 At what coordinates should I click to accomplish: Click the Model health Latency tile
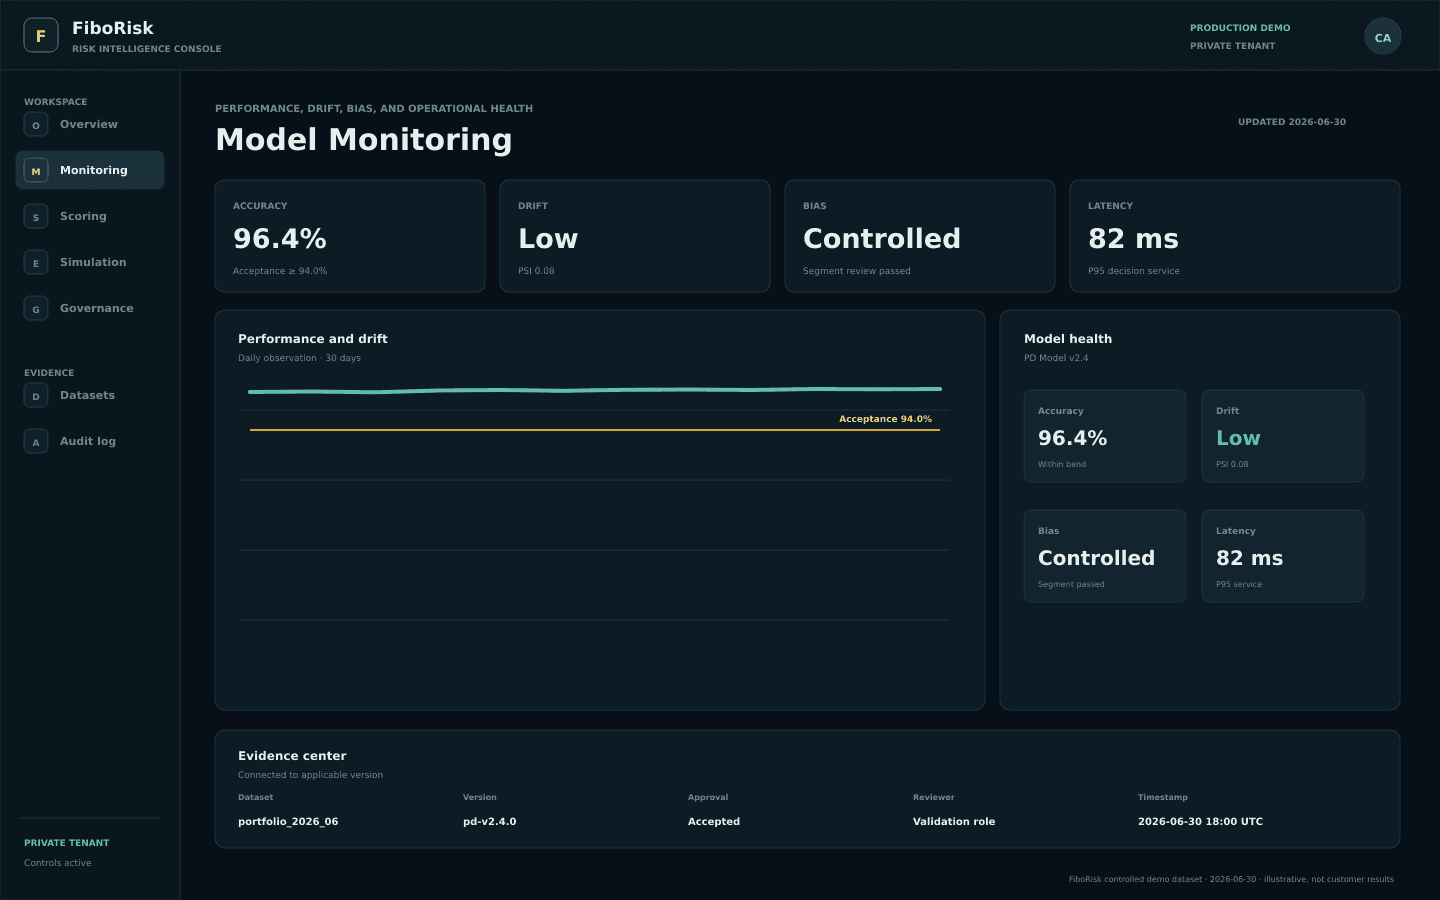1283,556
